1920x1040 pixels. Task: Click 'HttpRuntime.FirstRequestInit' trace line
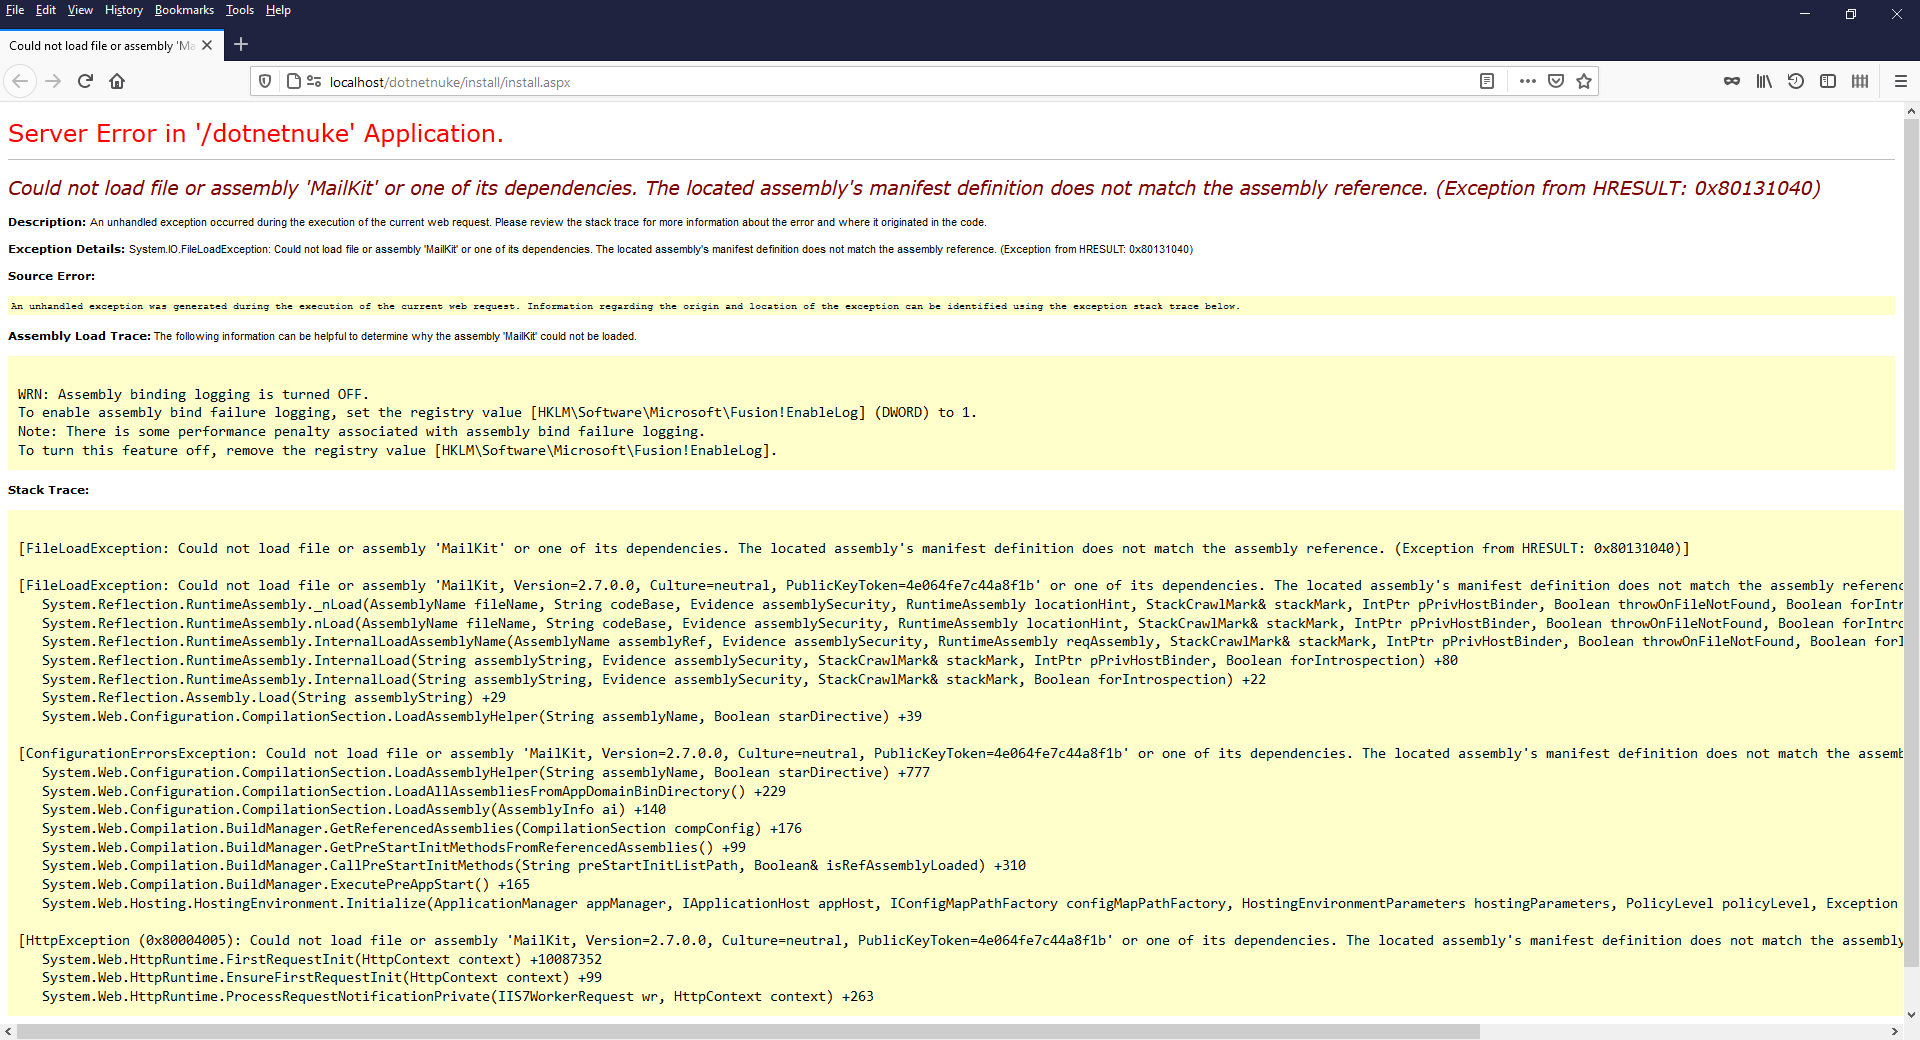322,959
